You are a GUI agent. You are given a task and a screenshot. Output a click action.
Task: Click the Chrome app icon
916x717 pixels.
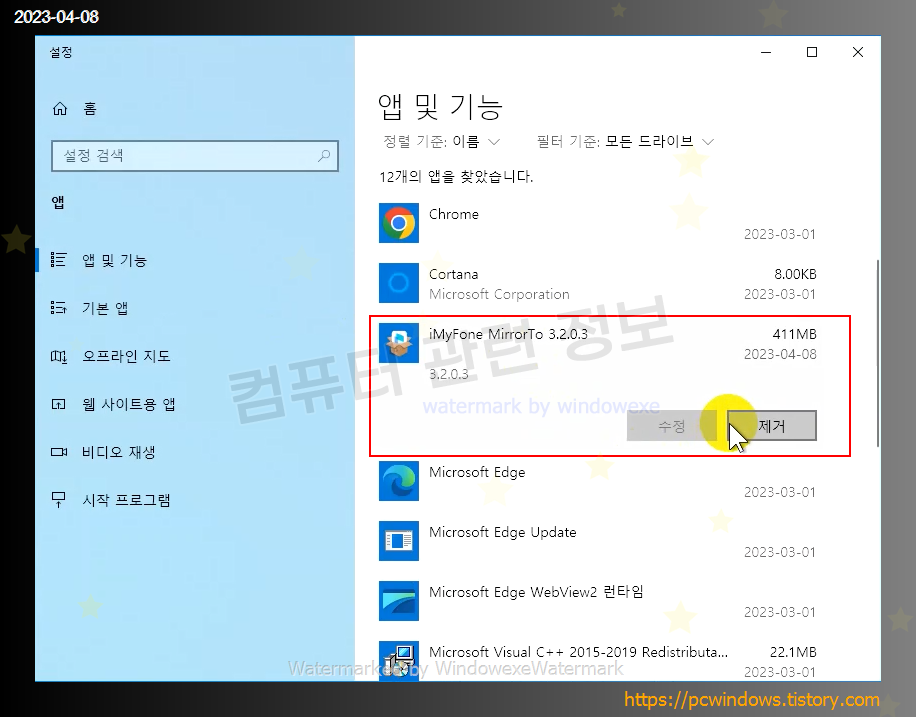[398, 223]
